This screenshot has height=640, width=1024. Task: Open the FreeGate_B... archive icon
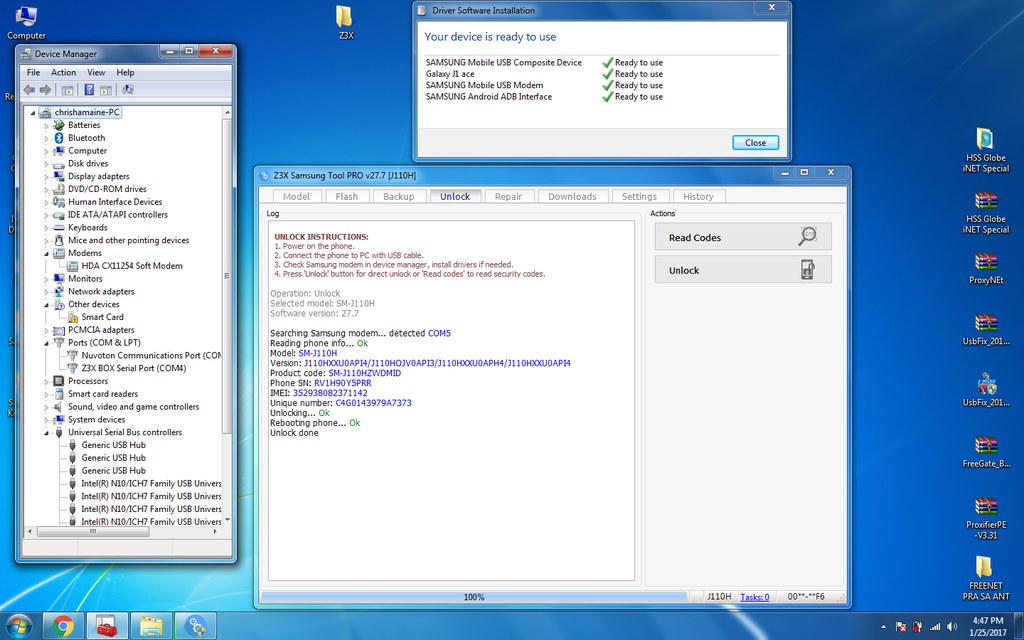tap(985, 451)
